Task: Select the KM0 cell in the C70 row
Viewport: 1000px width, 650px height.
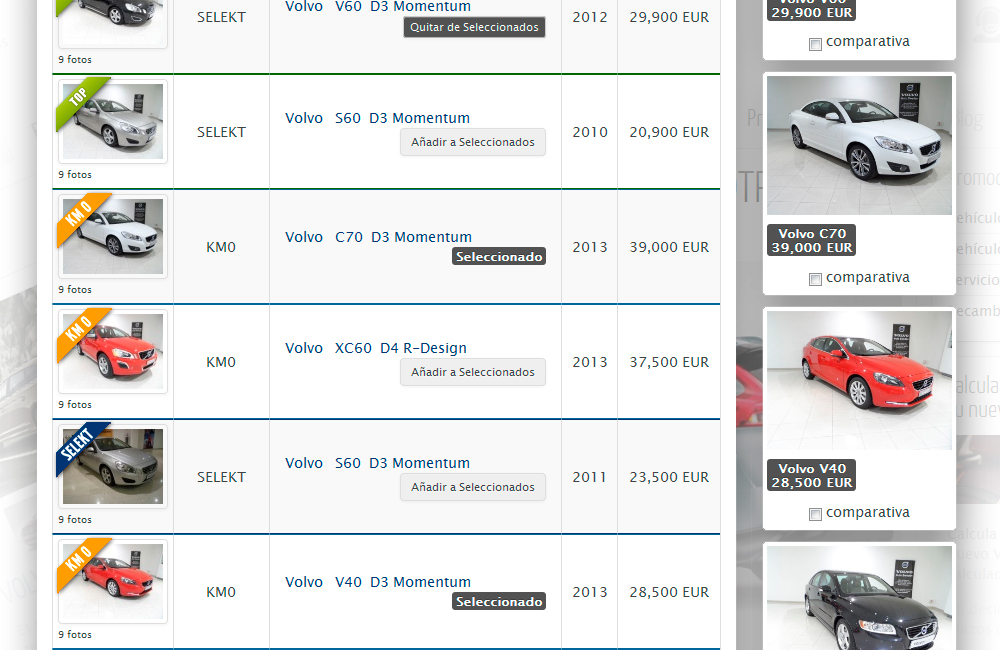Action: (x=221, y=247)
